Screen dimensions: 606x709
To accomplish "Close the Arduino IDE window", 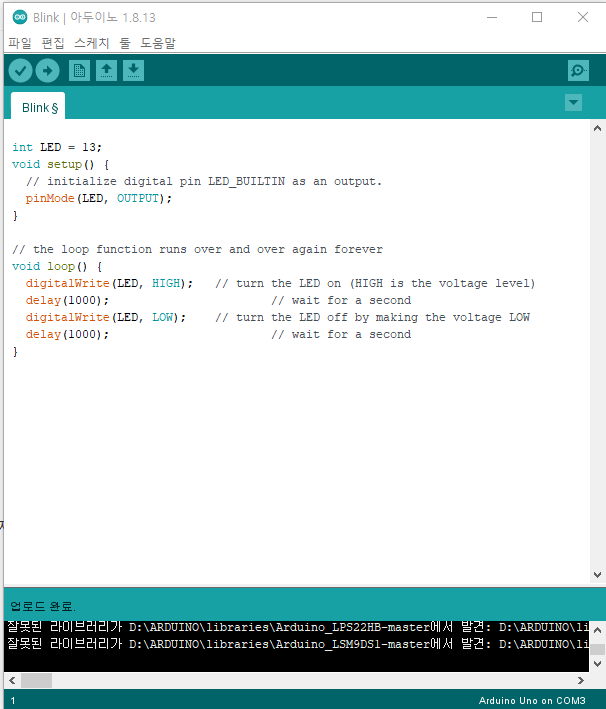I will pos(583,17).
